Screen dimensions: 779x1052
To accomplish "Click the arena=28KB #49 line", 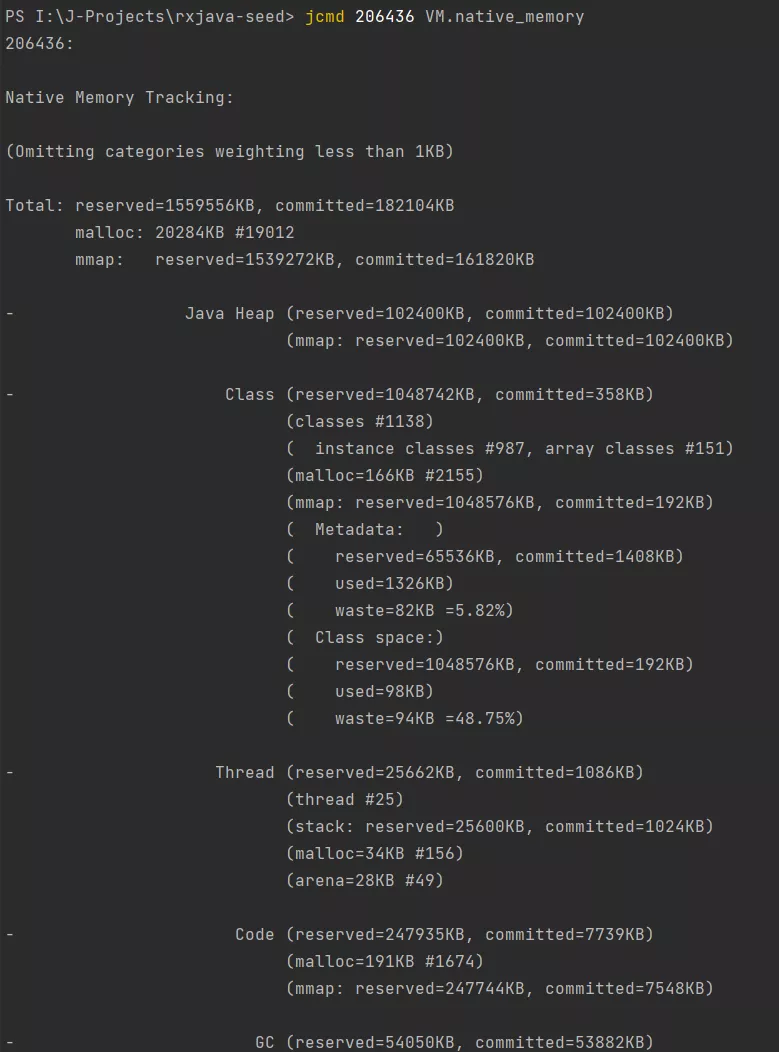I will point(365,880).
